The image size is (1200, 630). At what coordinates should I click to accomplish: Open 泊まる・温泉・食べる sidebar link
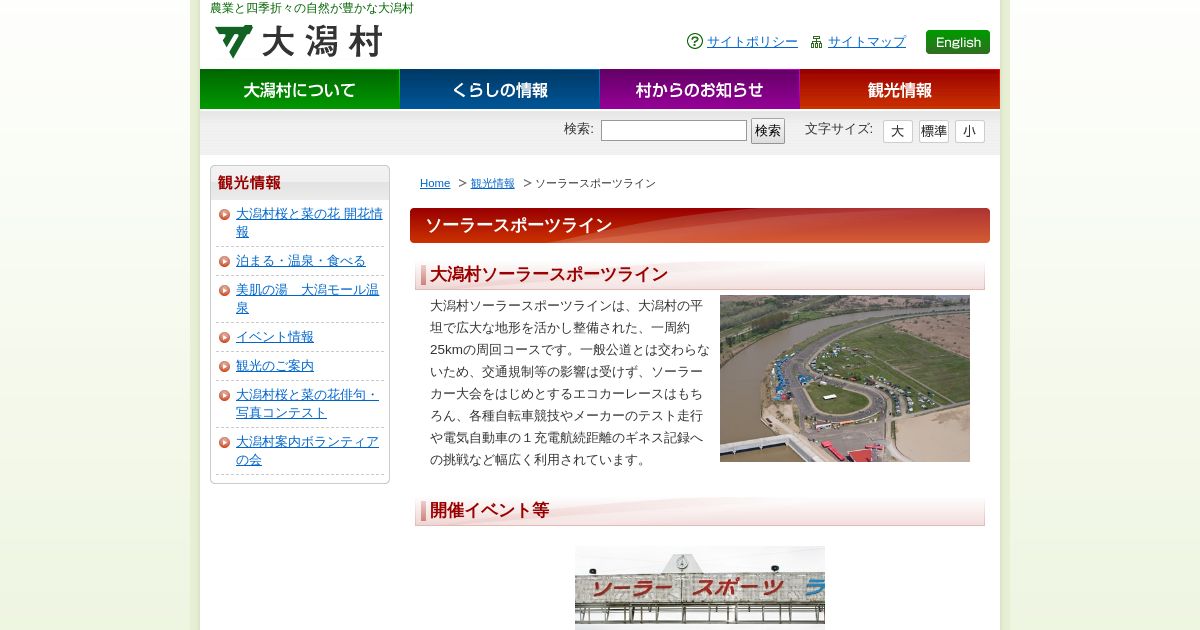pos(301,261)
